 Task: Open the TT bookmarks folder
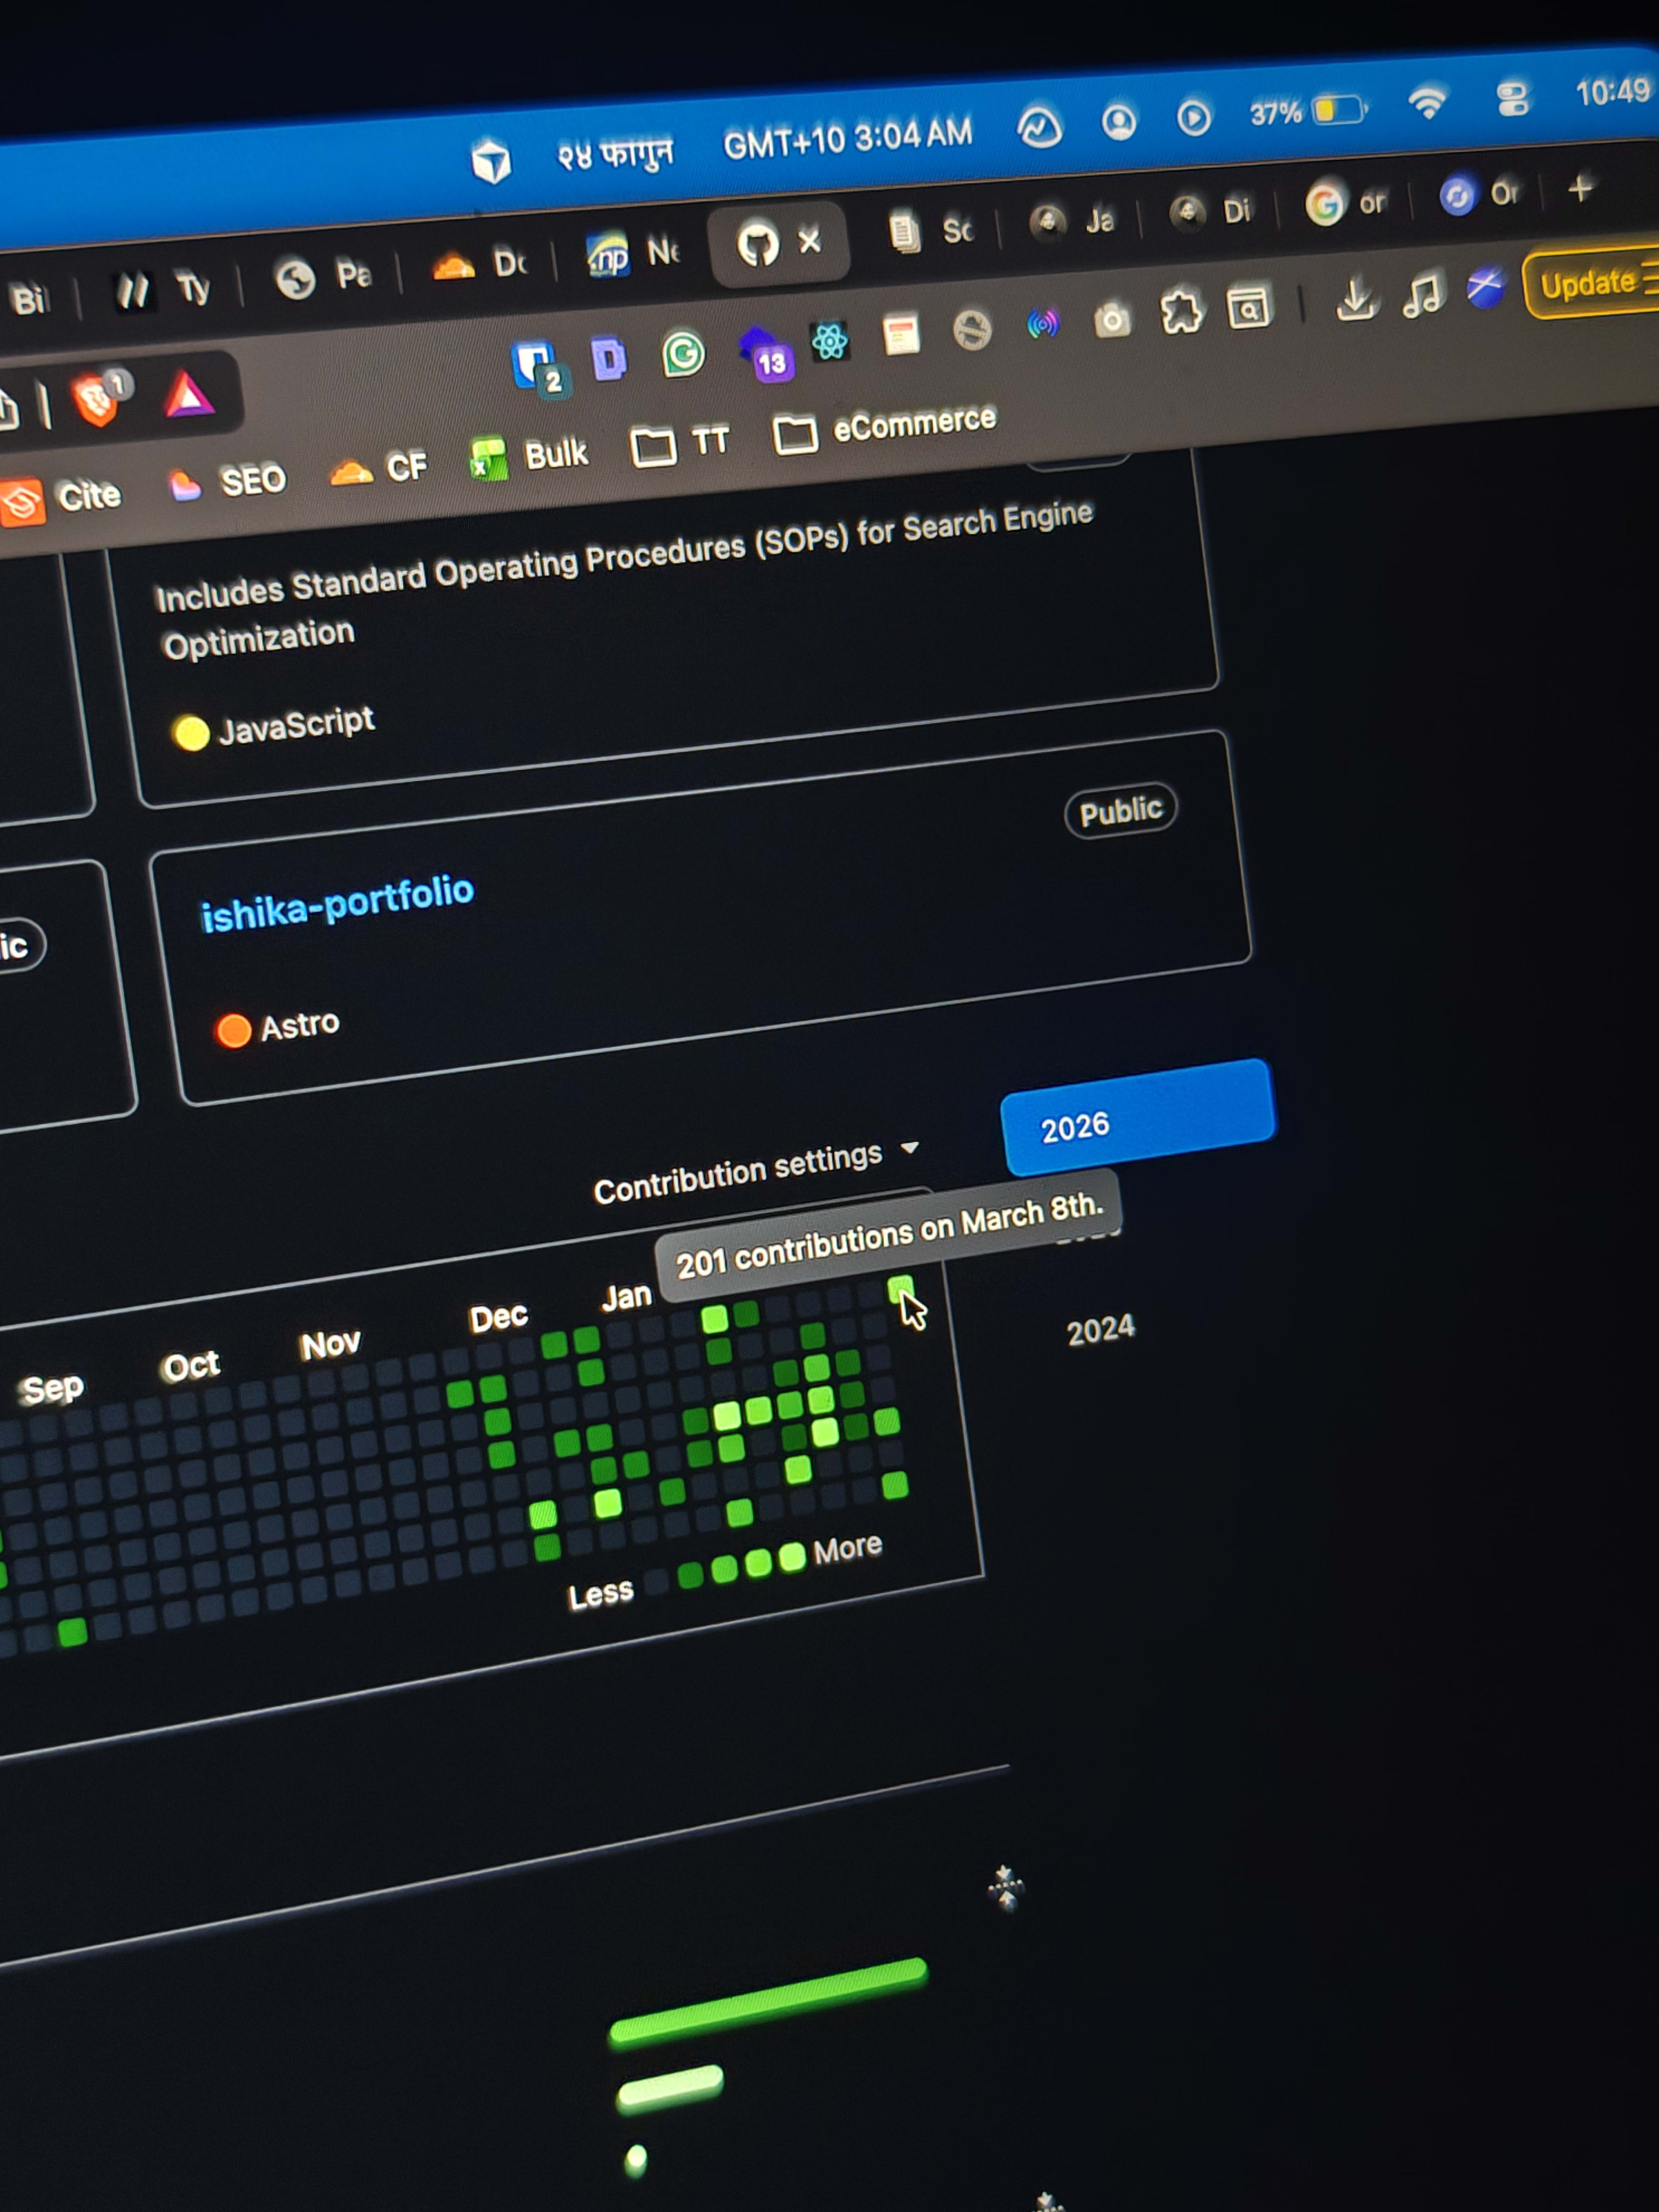680,444
